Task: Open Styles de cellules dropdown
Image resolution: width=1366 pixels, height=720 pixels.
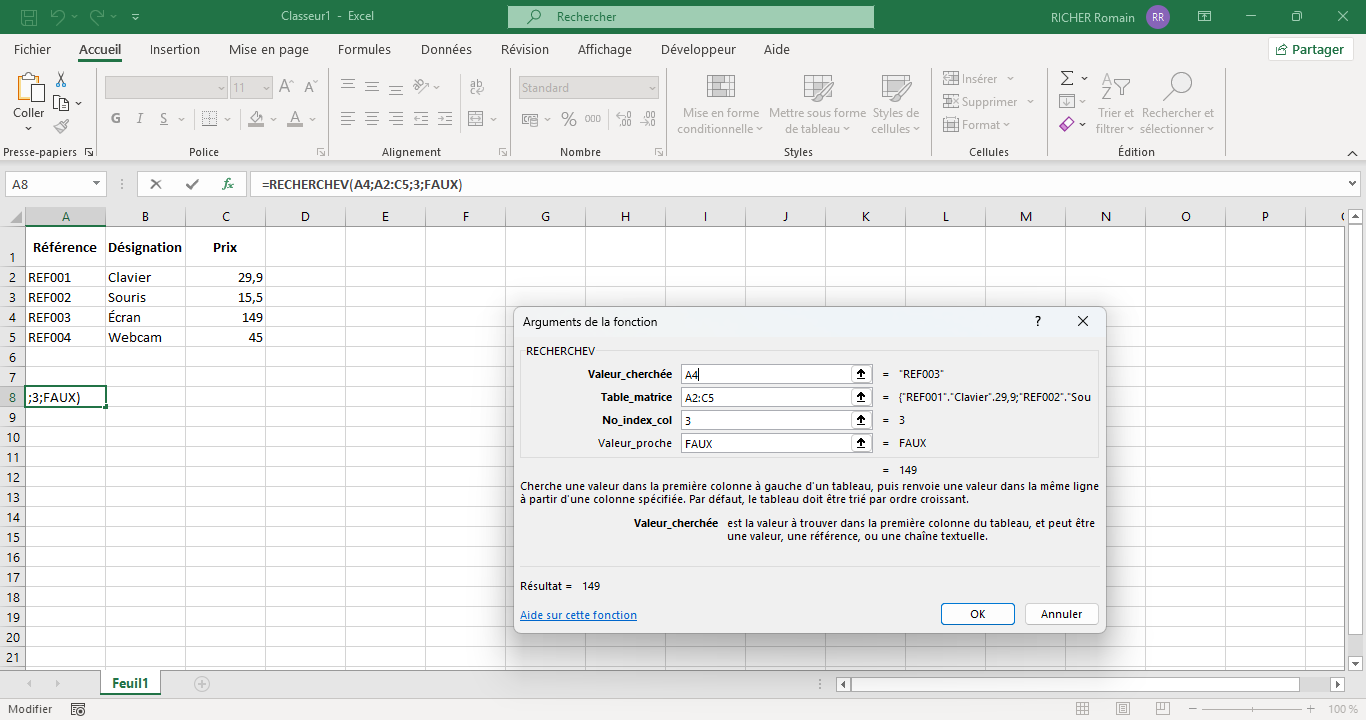Action: coord(895,104)
